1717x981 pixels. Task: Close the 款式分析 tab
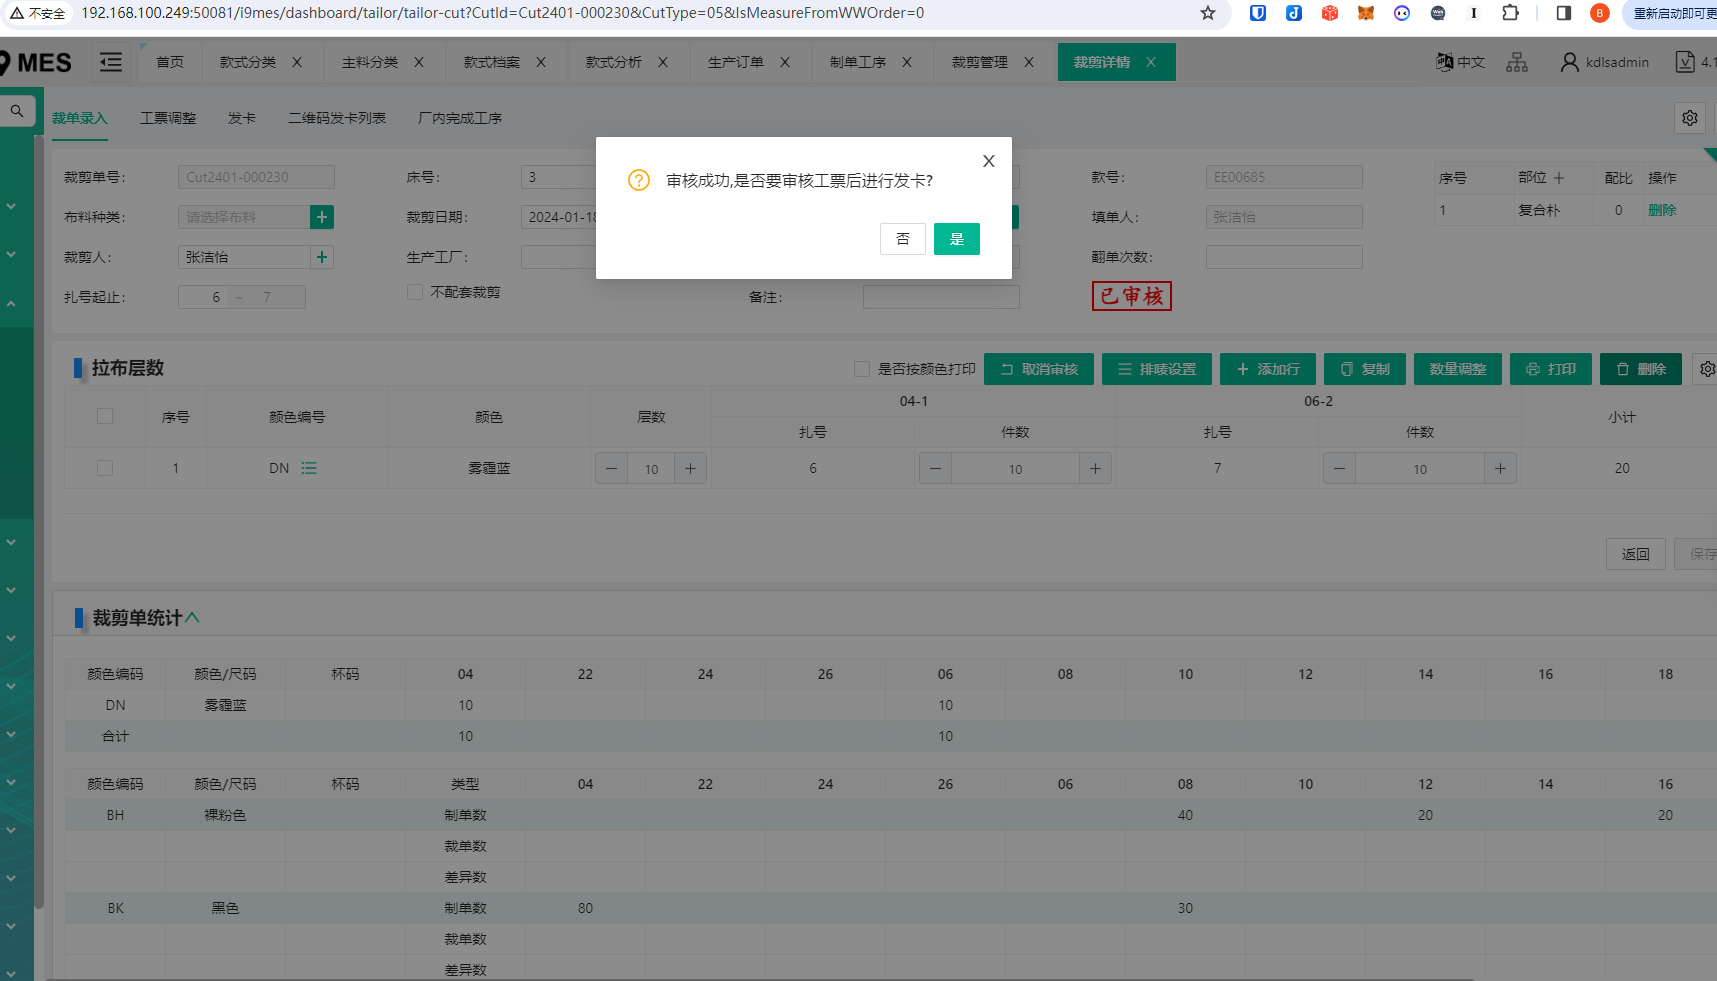click(x=663, y=62)
